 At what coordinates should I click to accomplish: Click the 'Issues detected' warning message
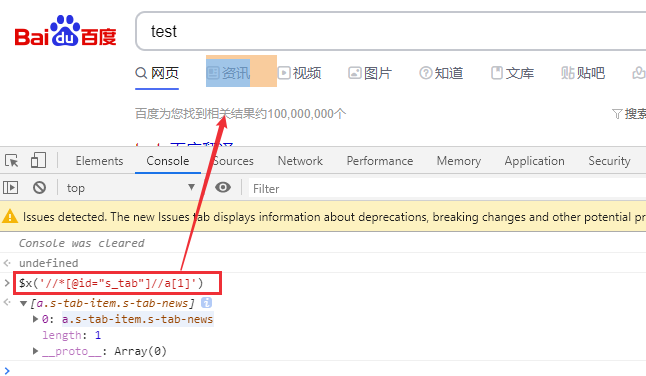click(x=334, y=217)
